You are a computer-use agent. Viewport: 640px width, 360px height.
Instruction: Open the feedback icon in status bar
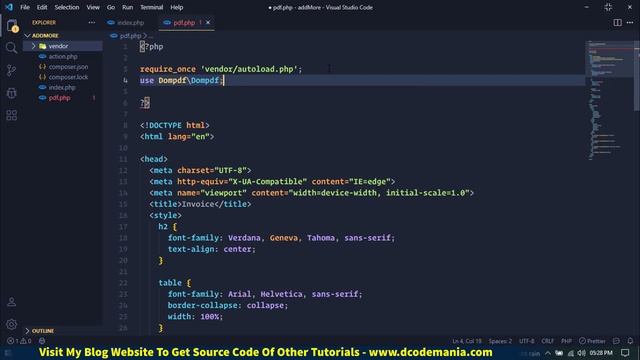pyautogui.click(x=616, y=341)
